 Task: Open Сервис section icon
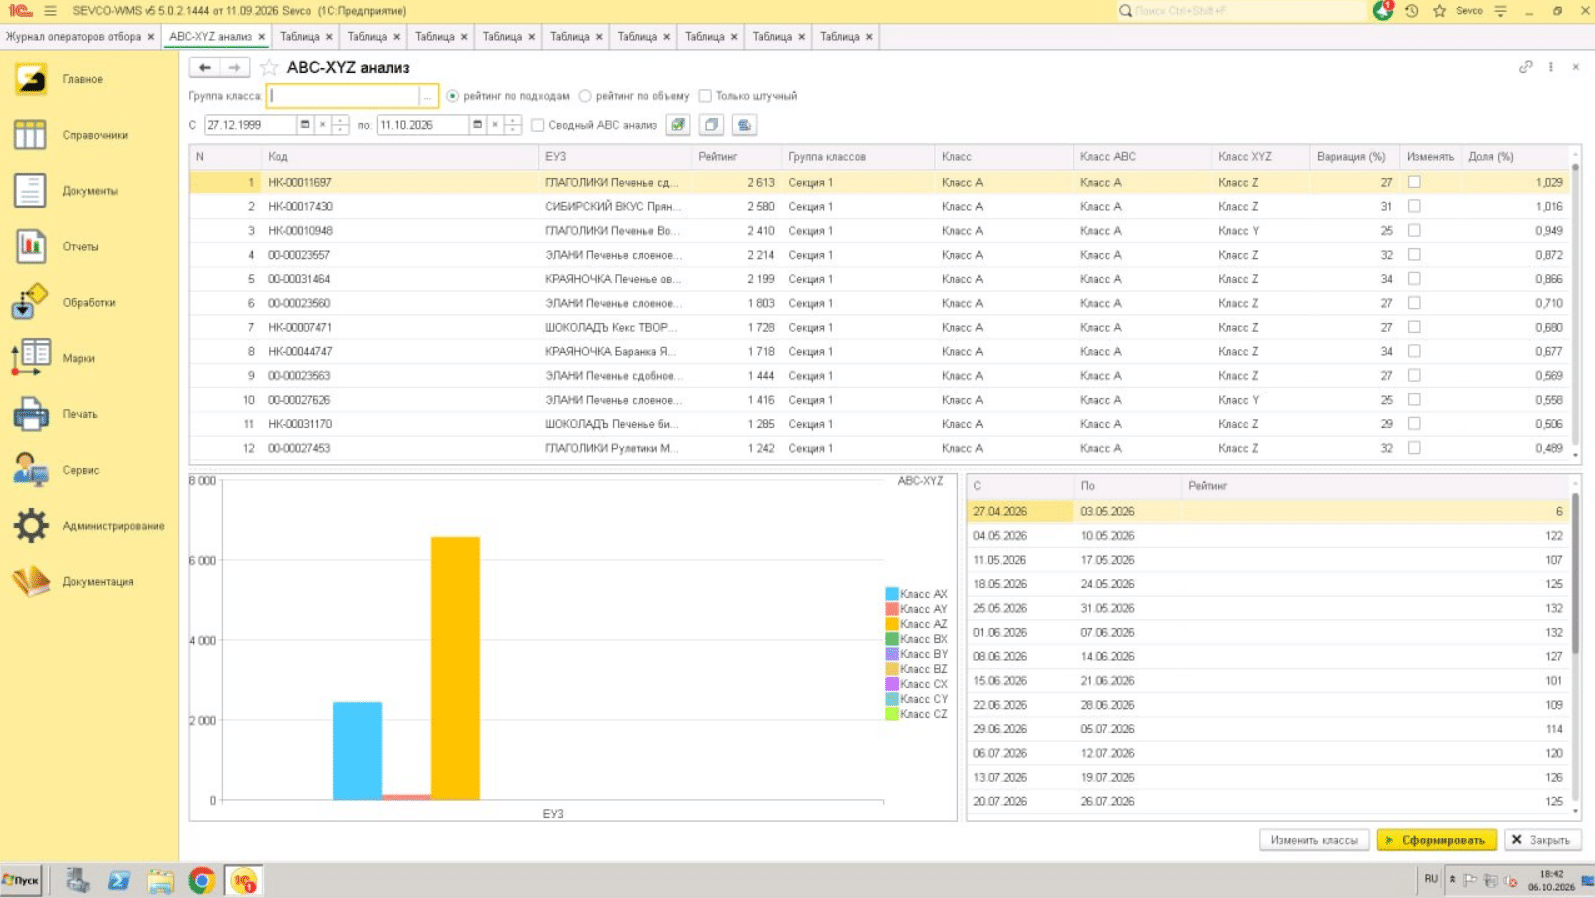(30, 470)
